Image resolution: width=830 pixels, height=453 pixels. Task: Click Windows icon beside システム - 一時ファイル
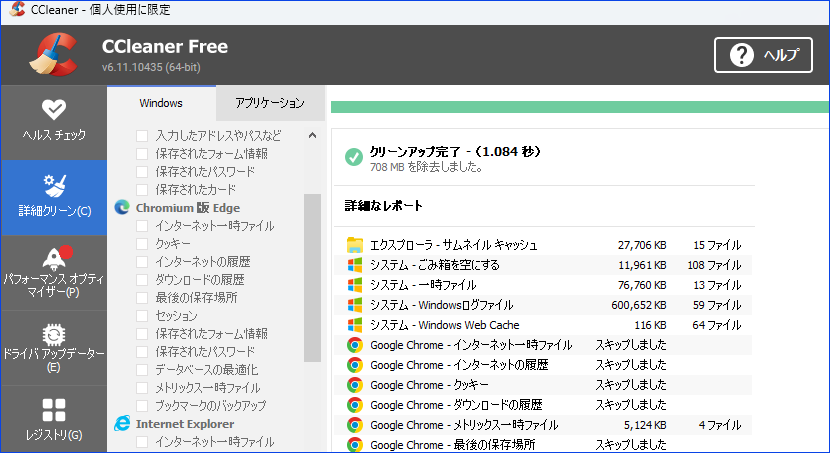tap(355, 285)
